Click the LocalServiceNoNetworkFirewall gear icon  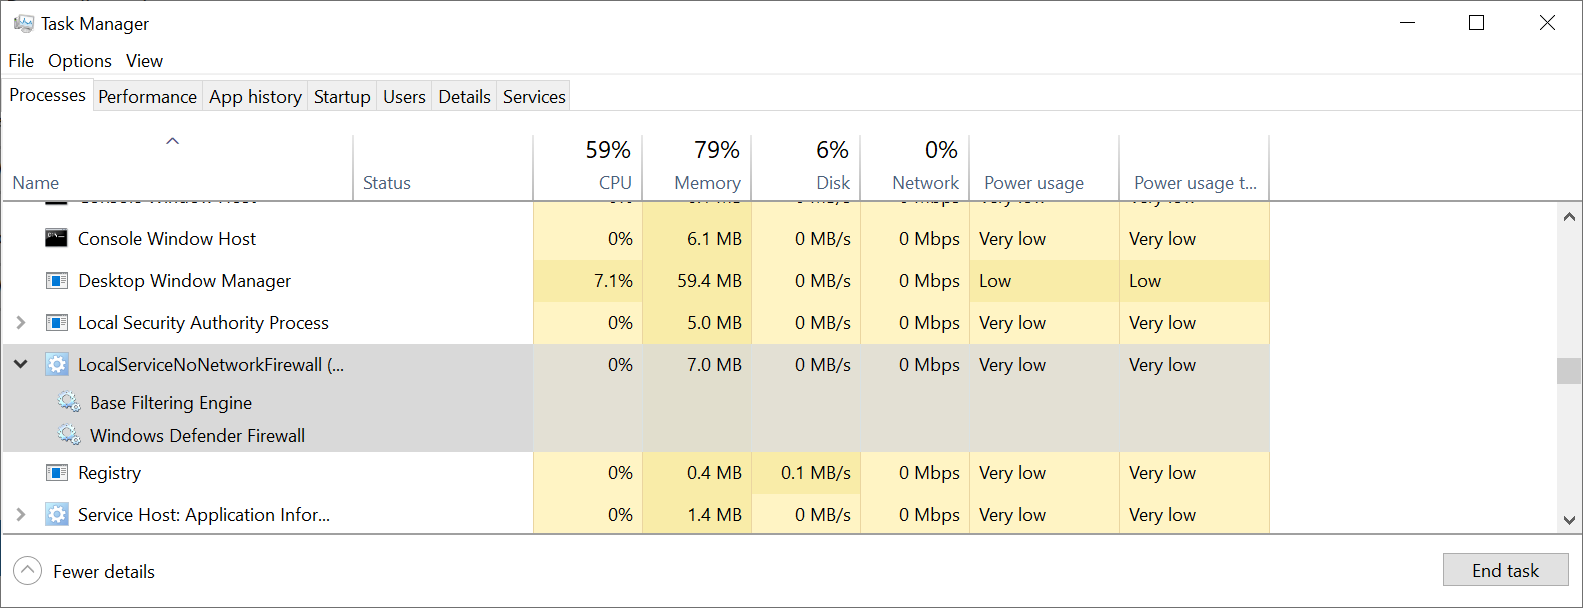[x=57, y=365]
